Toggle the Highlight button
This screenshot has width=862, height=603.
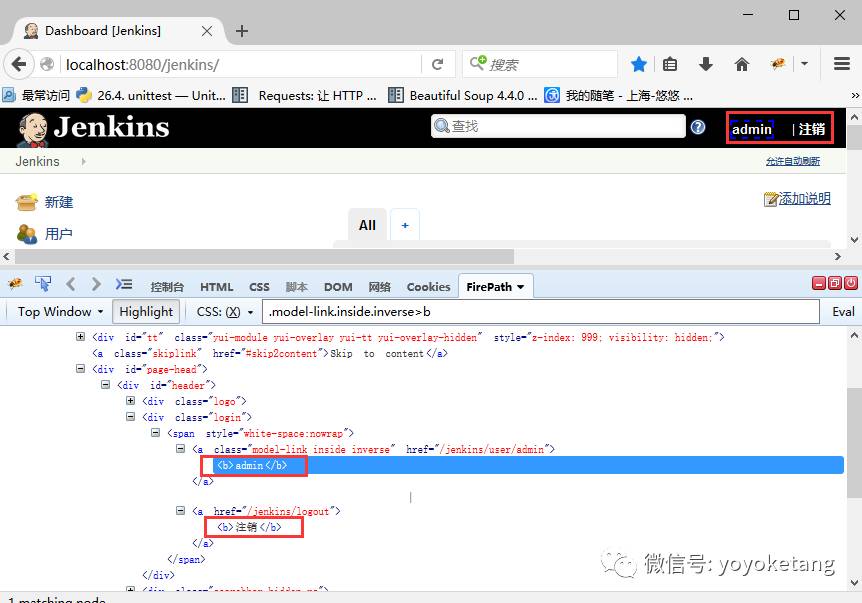coord(146,312)
